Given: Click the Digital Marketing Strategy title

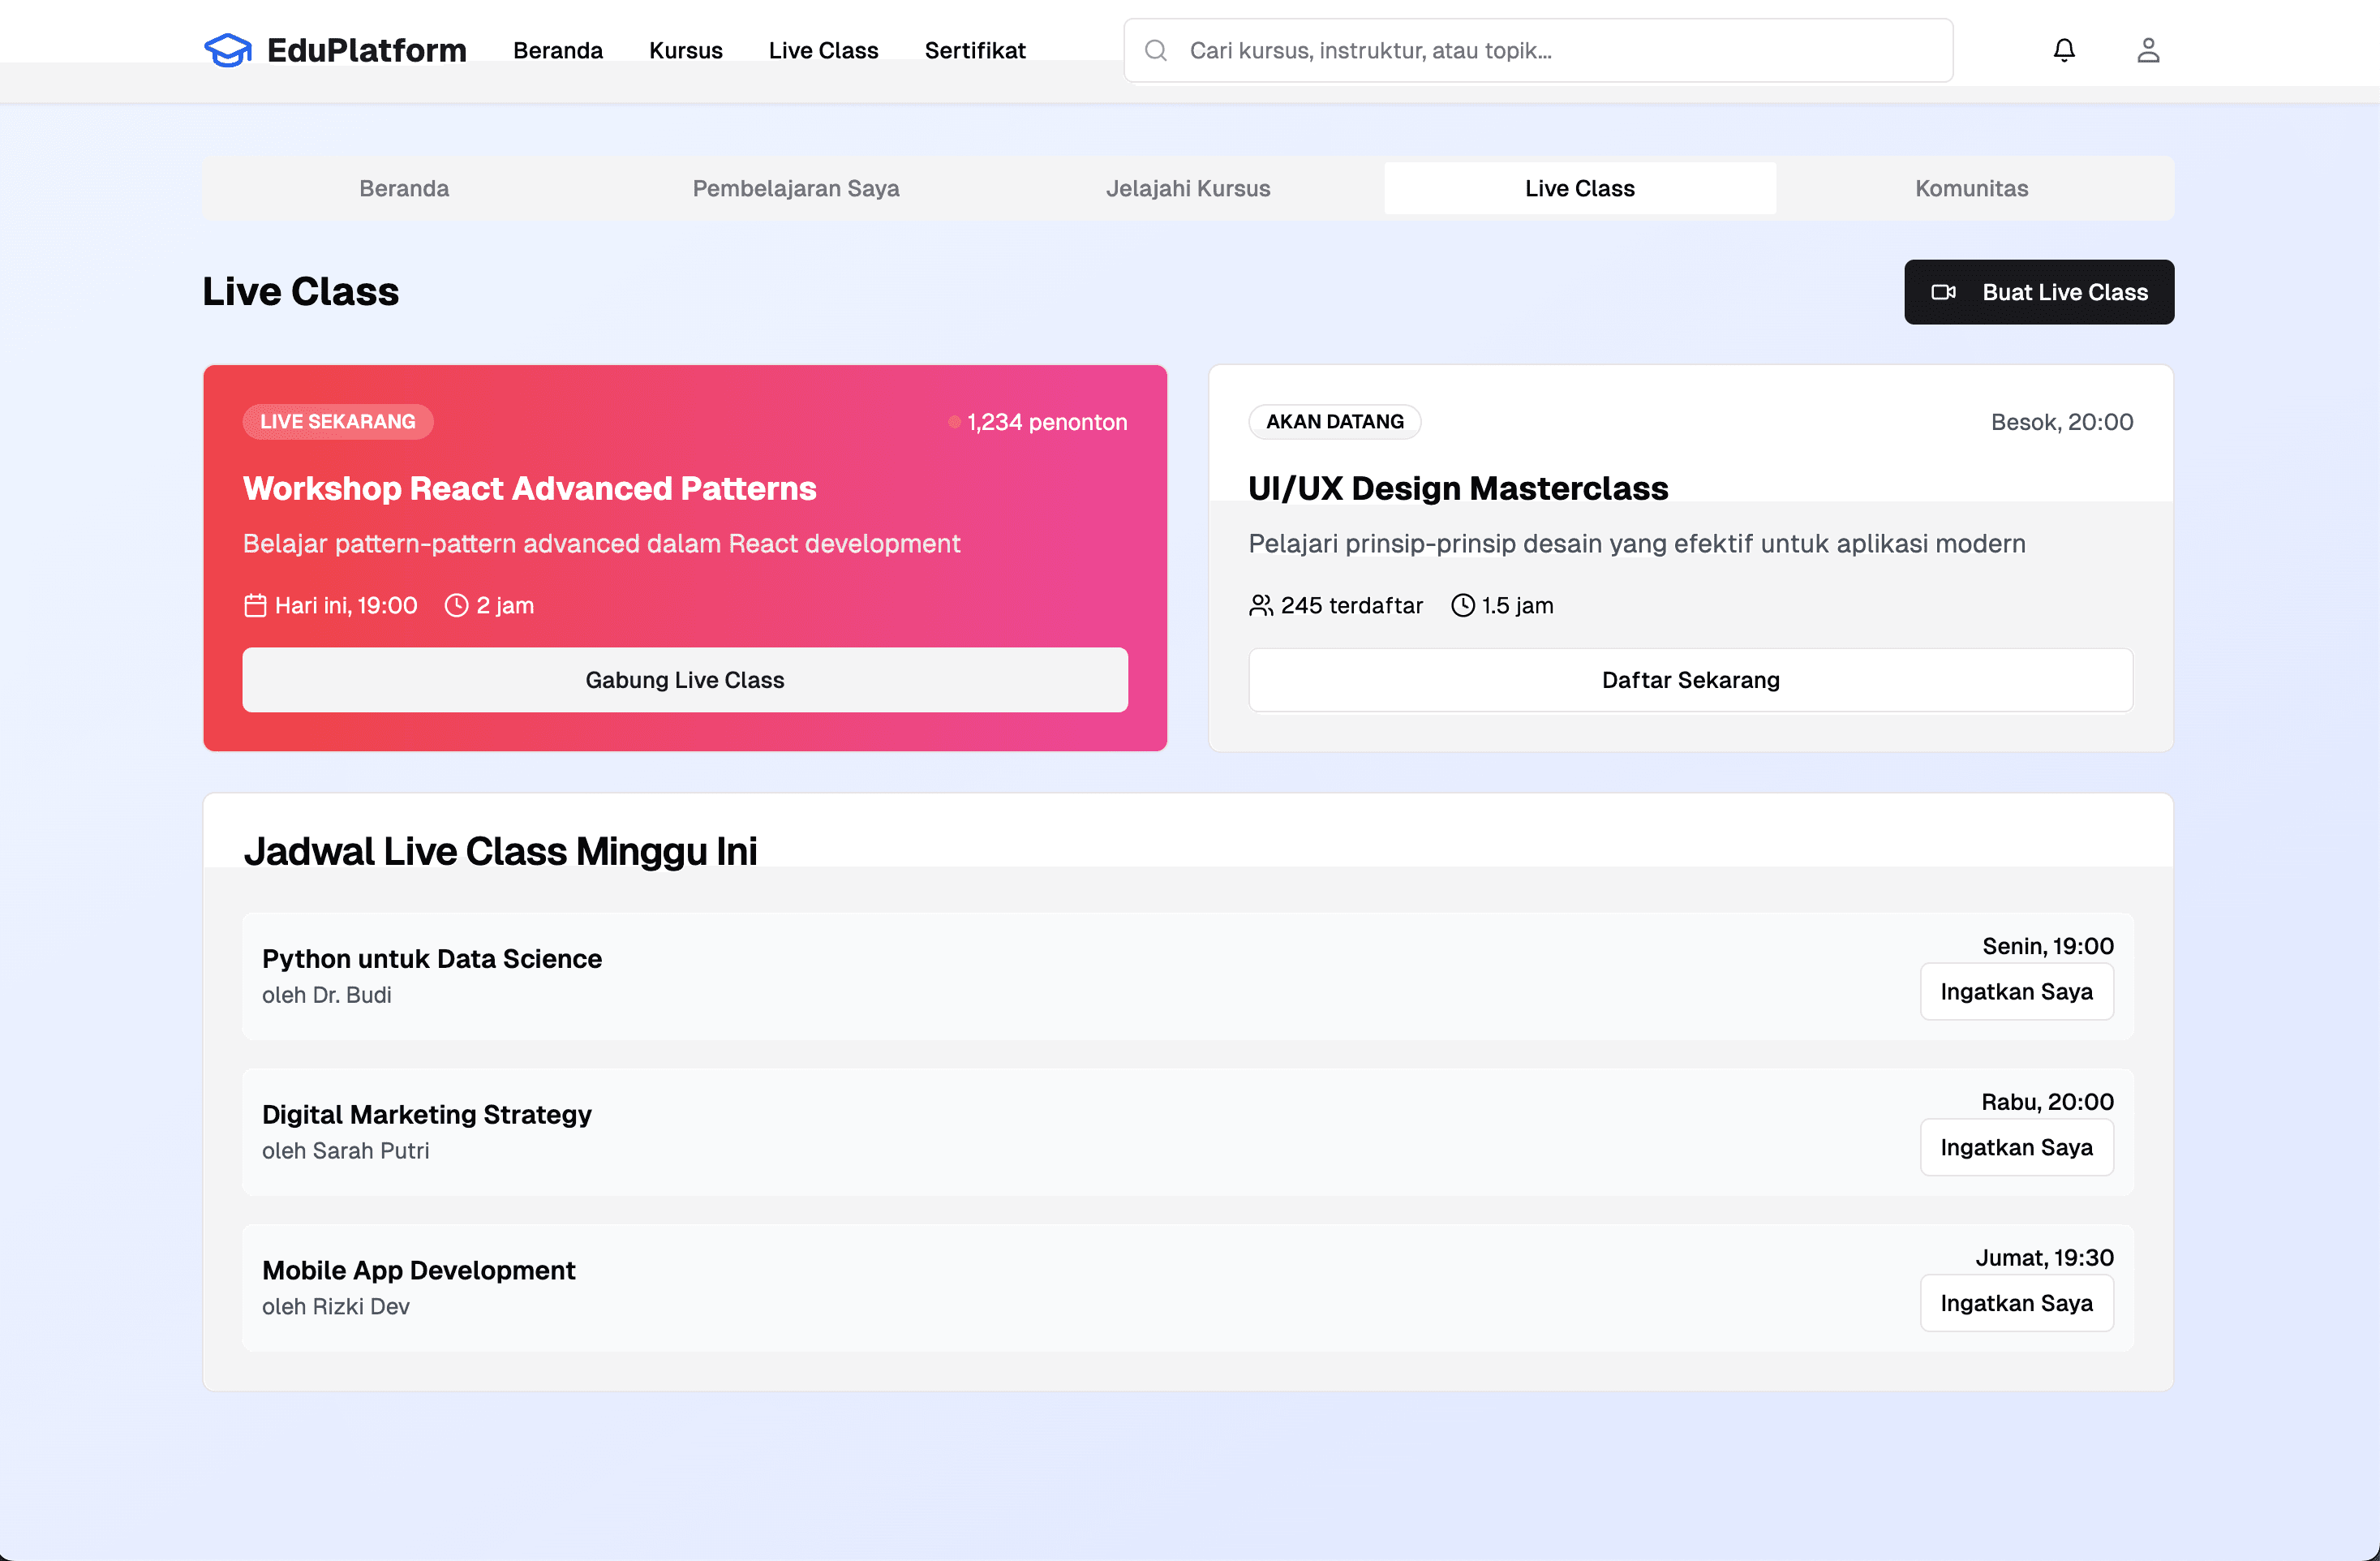Looking at the screenshot, I should pos(427,1115).
